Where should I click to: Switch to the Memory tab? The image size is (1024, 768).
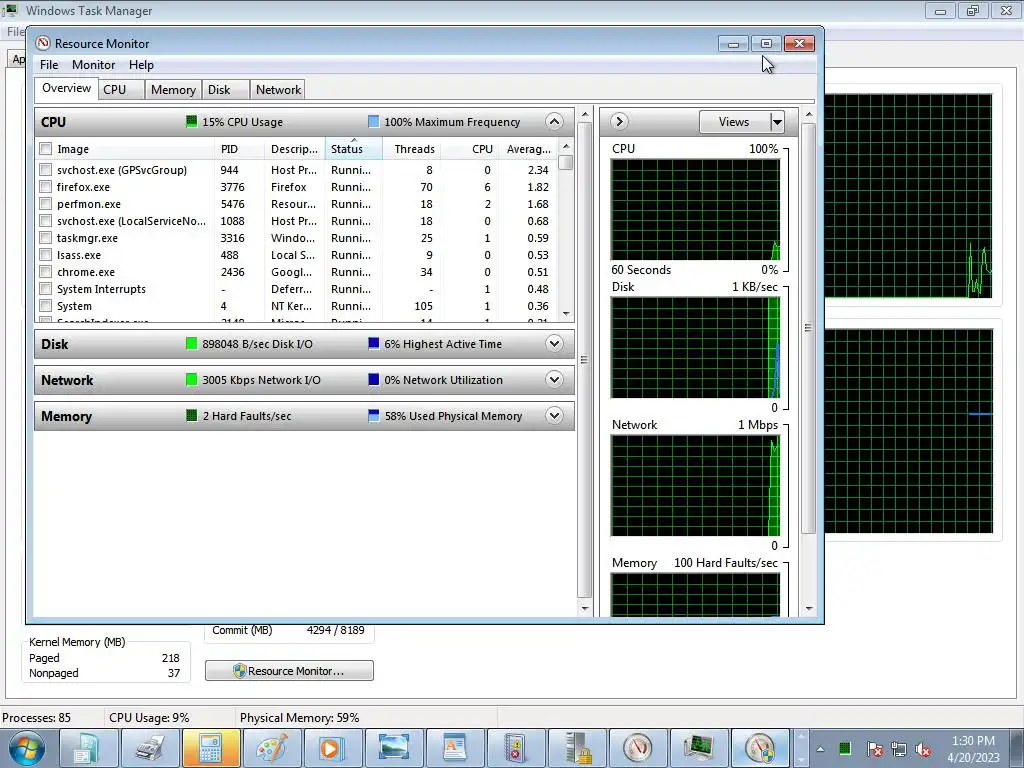pyautogui.click(x=173, y=89)
